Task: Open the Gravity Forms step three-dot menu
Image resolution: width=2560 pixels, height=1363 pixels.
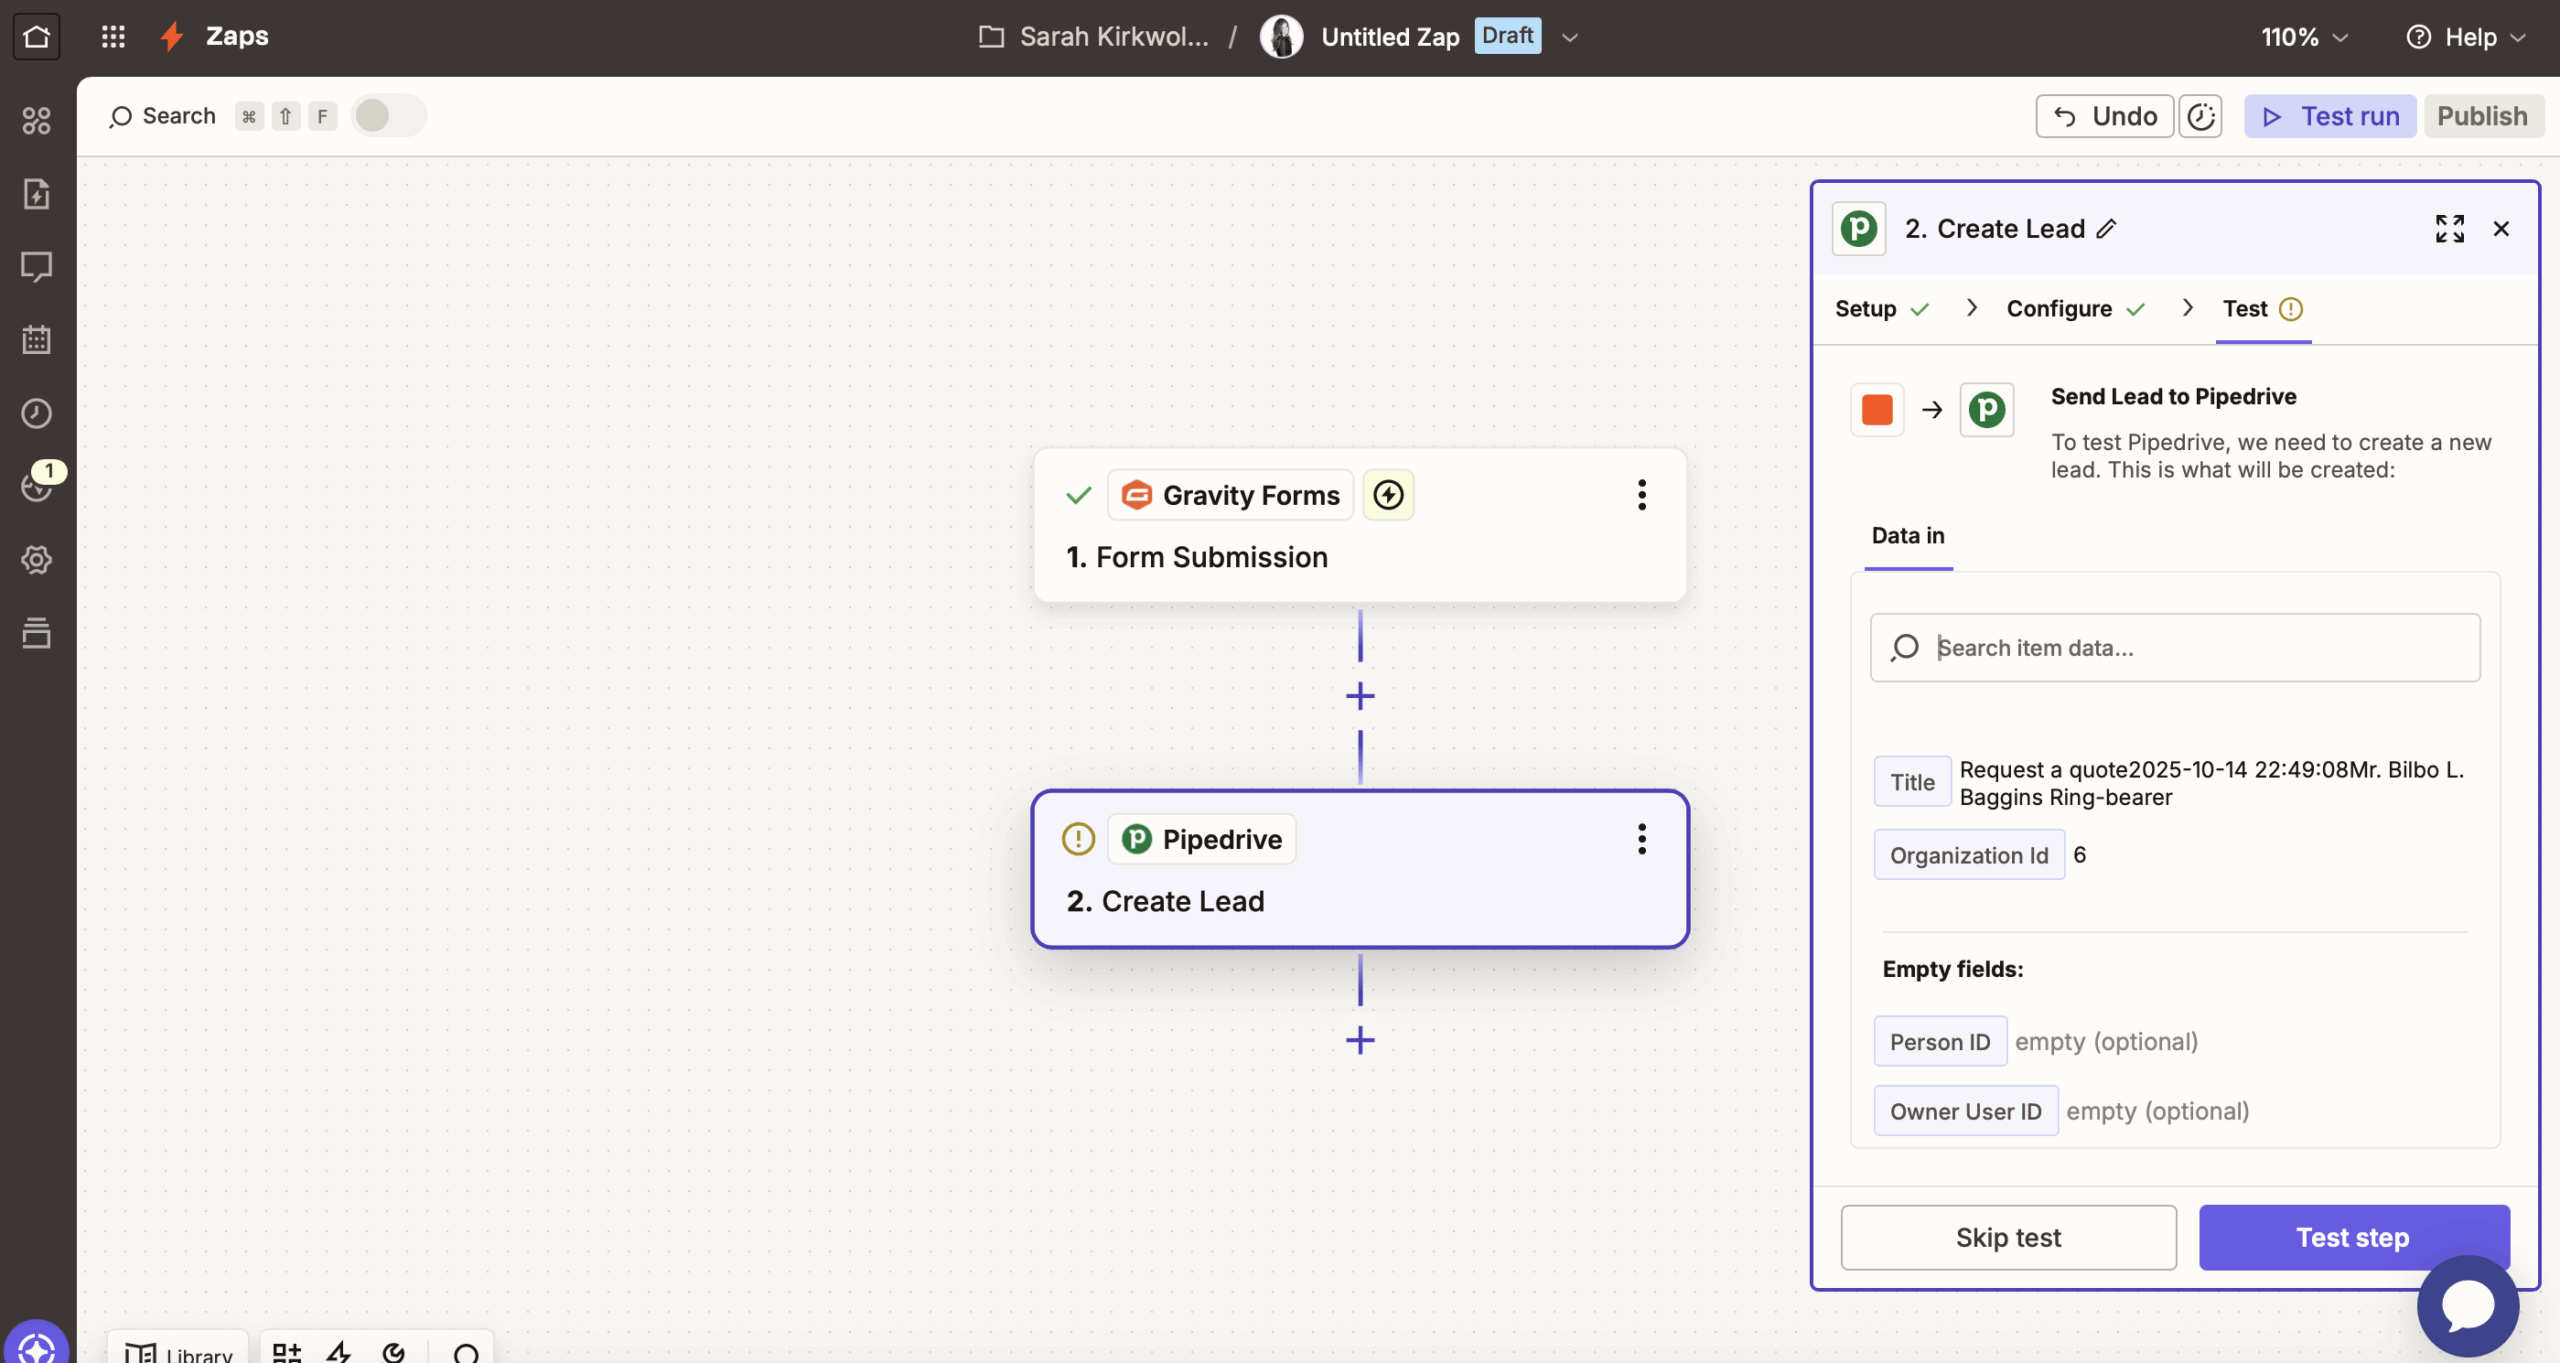Action: [x=1641, y=495]
